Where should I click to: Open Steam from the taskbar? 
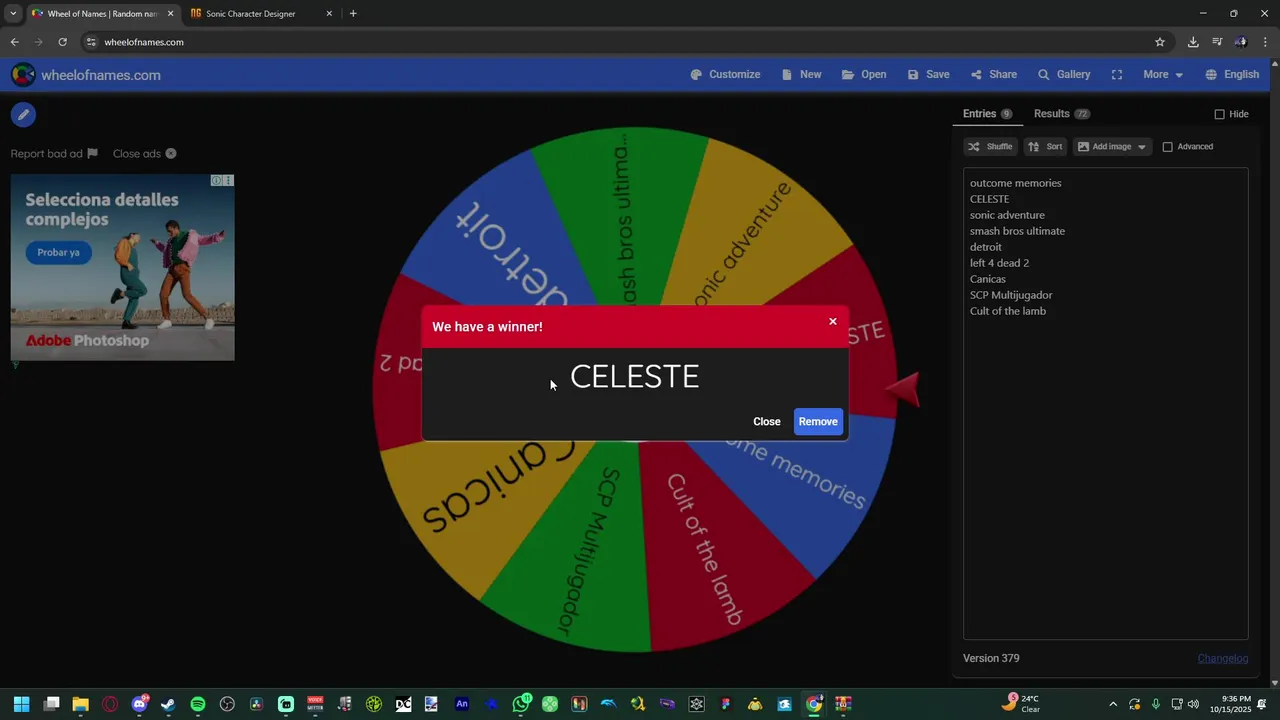click(168, 704)
